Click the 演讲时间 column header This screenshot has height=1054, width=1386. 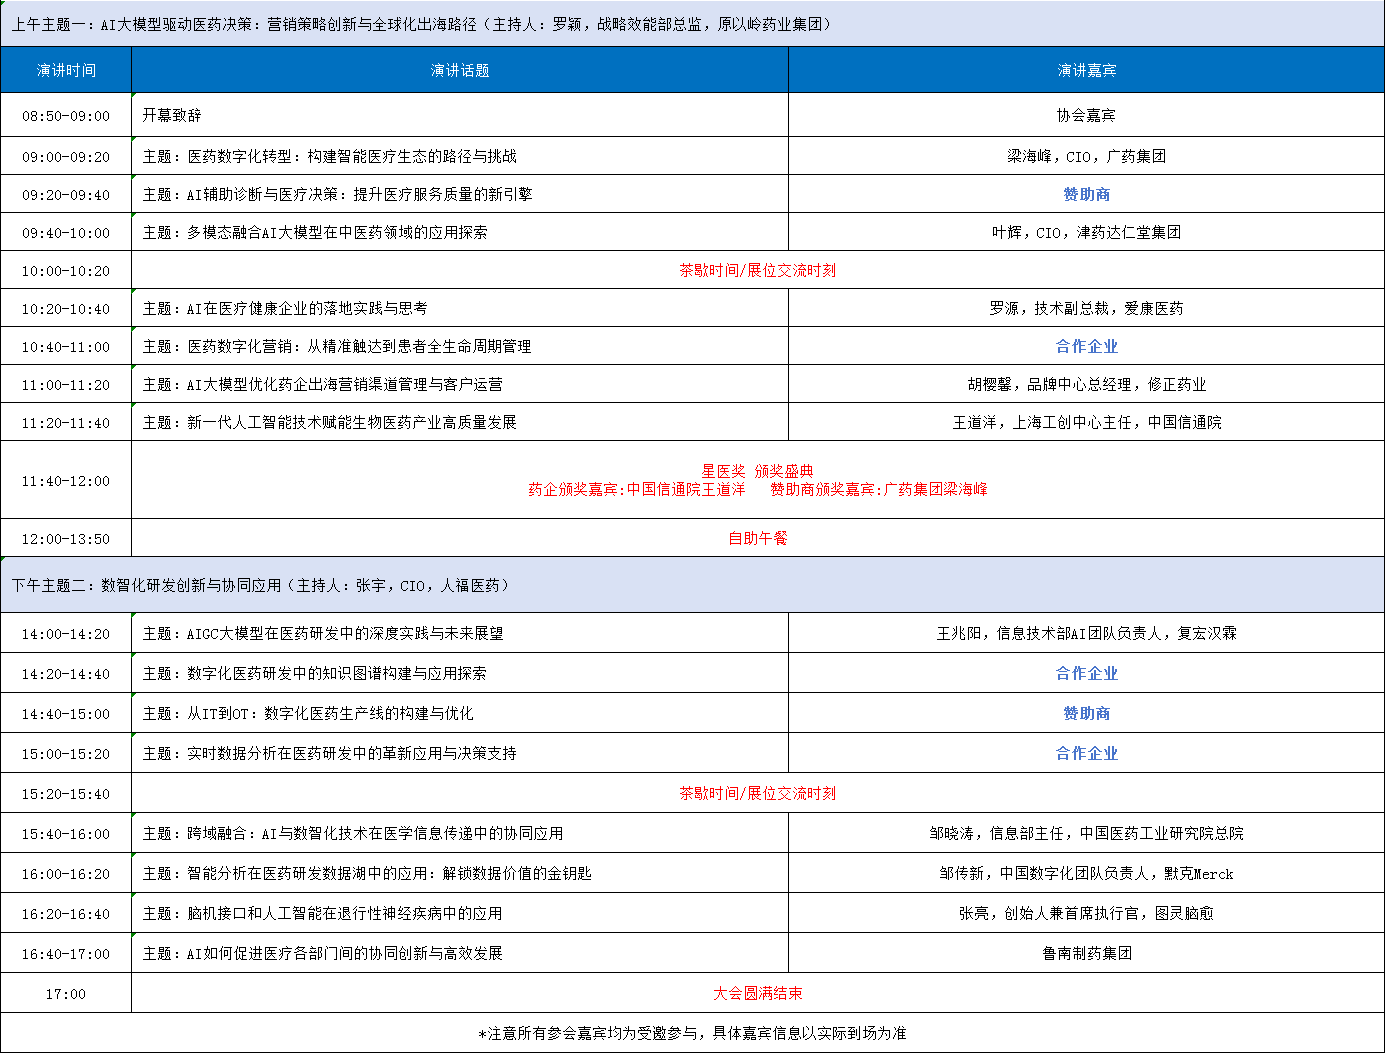click(x=66, y=70)
